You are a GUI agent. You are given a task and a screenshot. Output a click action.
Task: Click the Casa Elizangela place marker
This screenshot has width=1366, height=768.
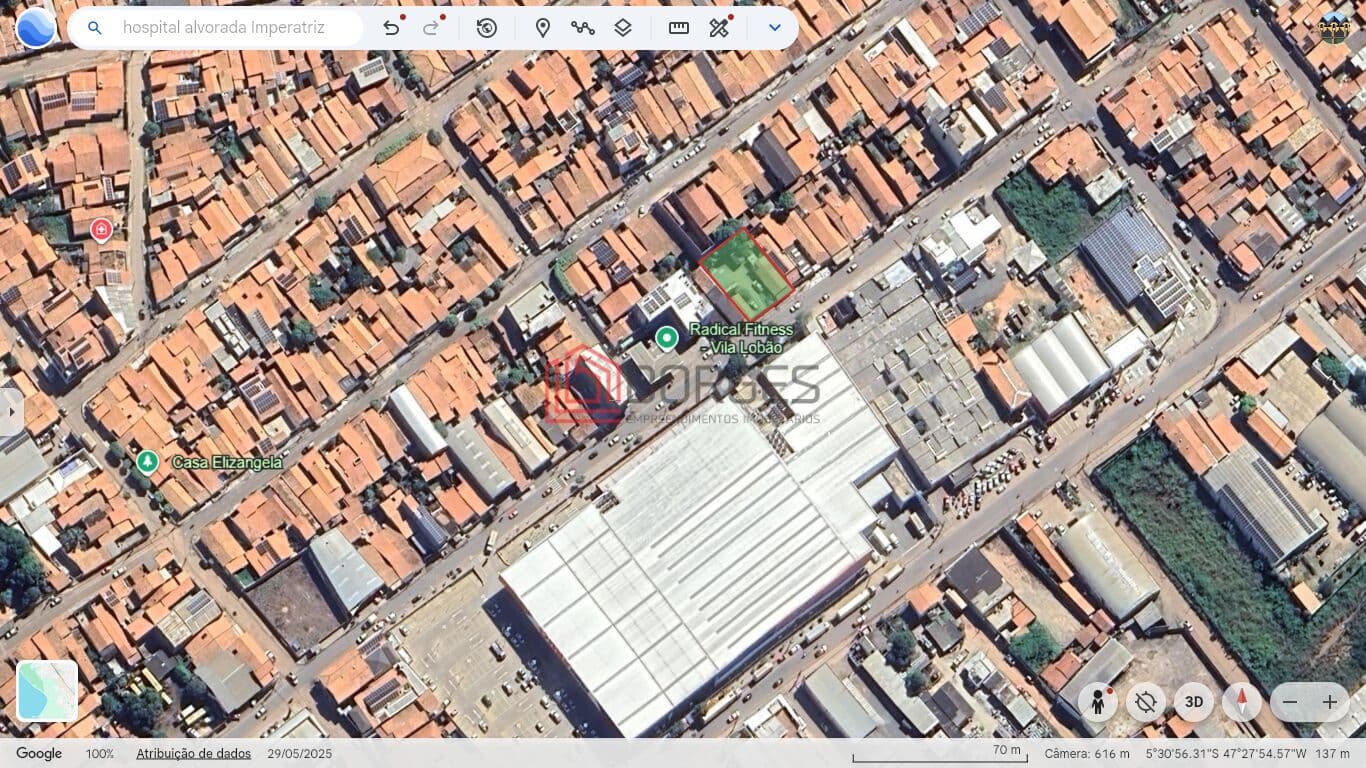click(x=147, y=462)
